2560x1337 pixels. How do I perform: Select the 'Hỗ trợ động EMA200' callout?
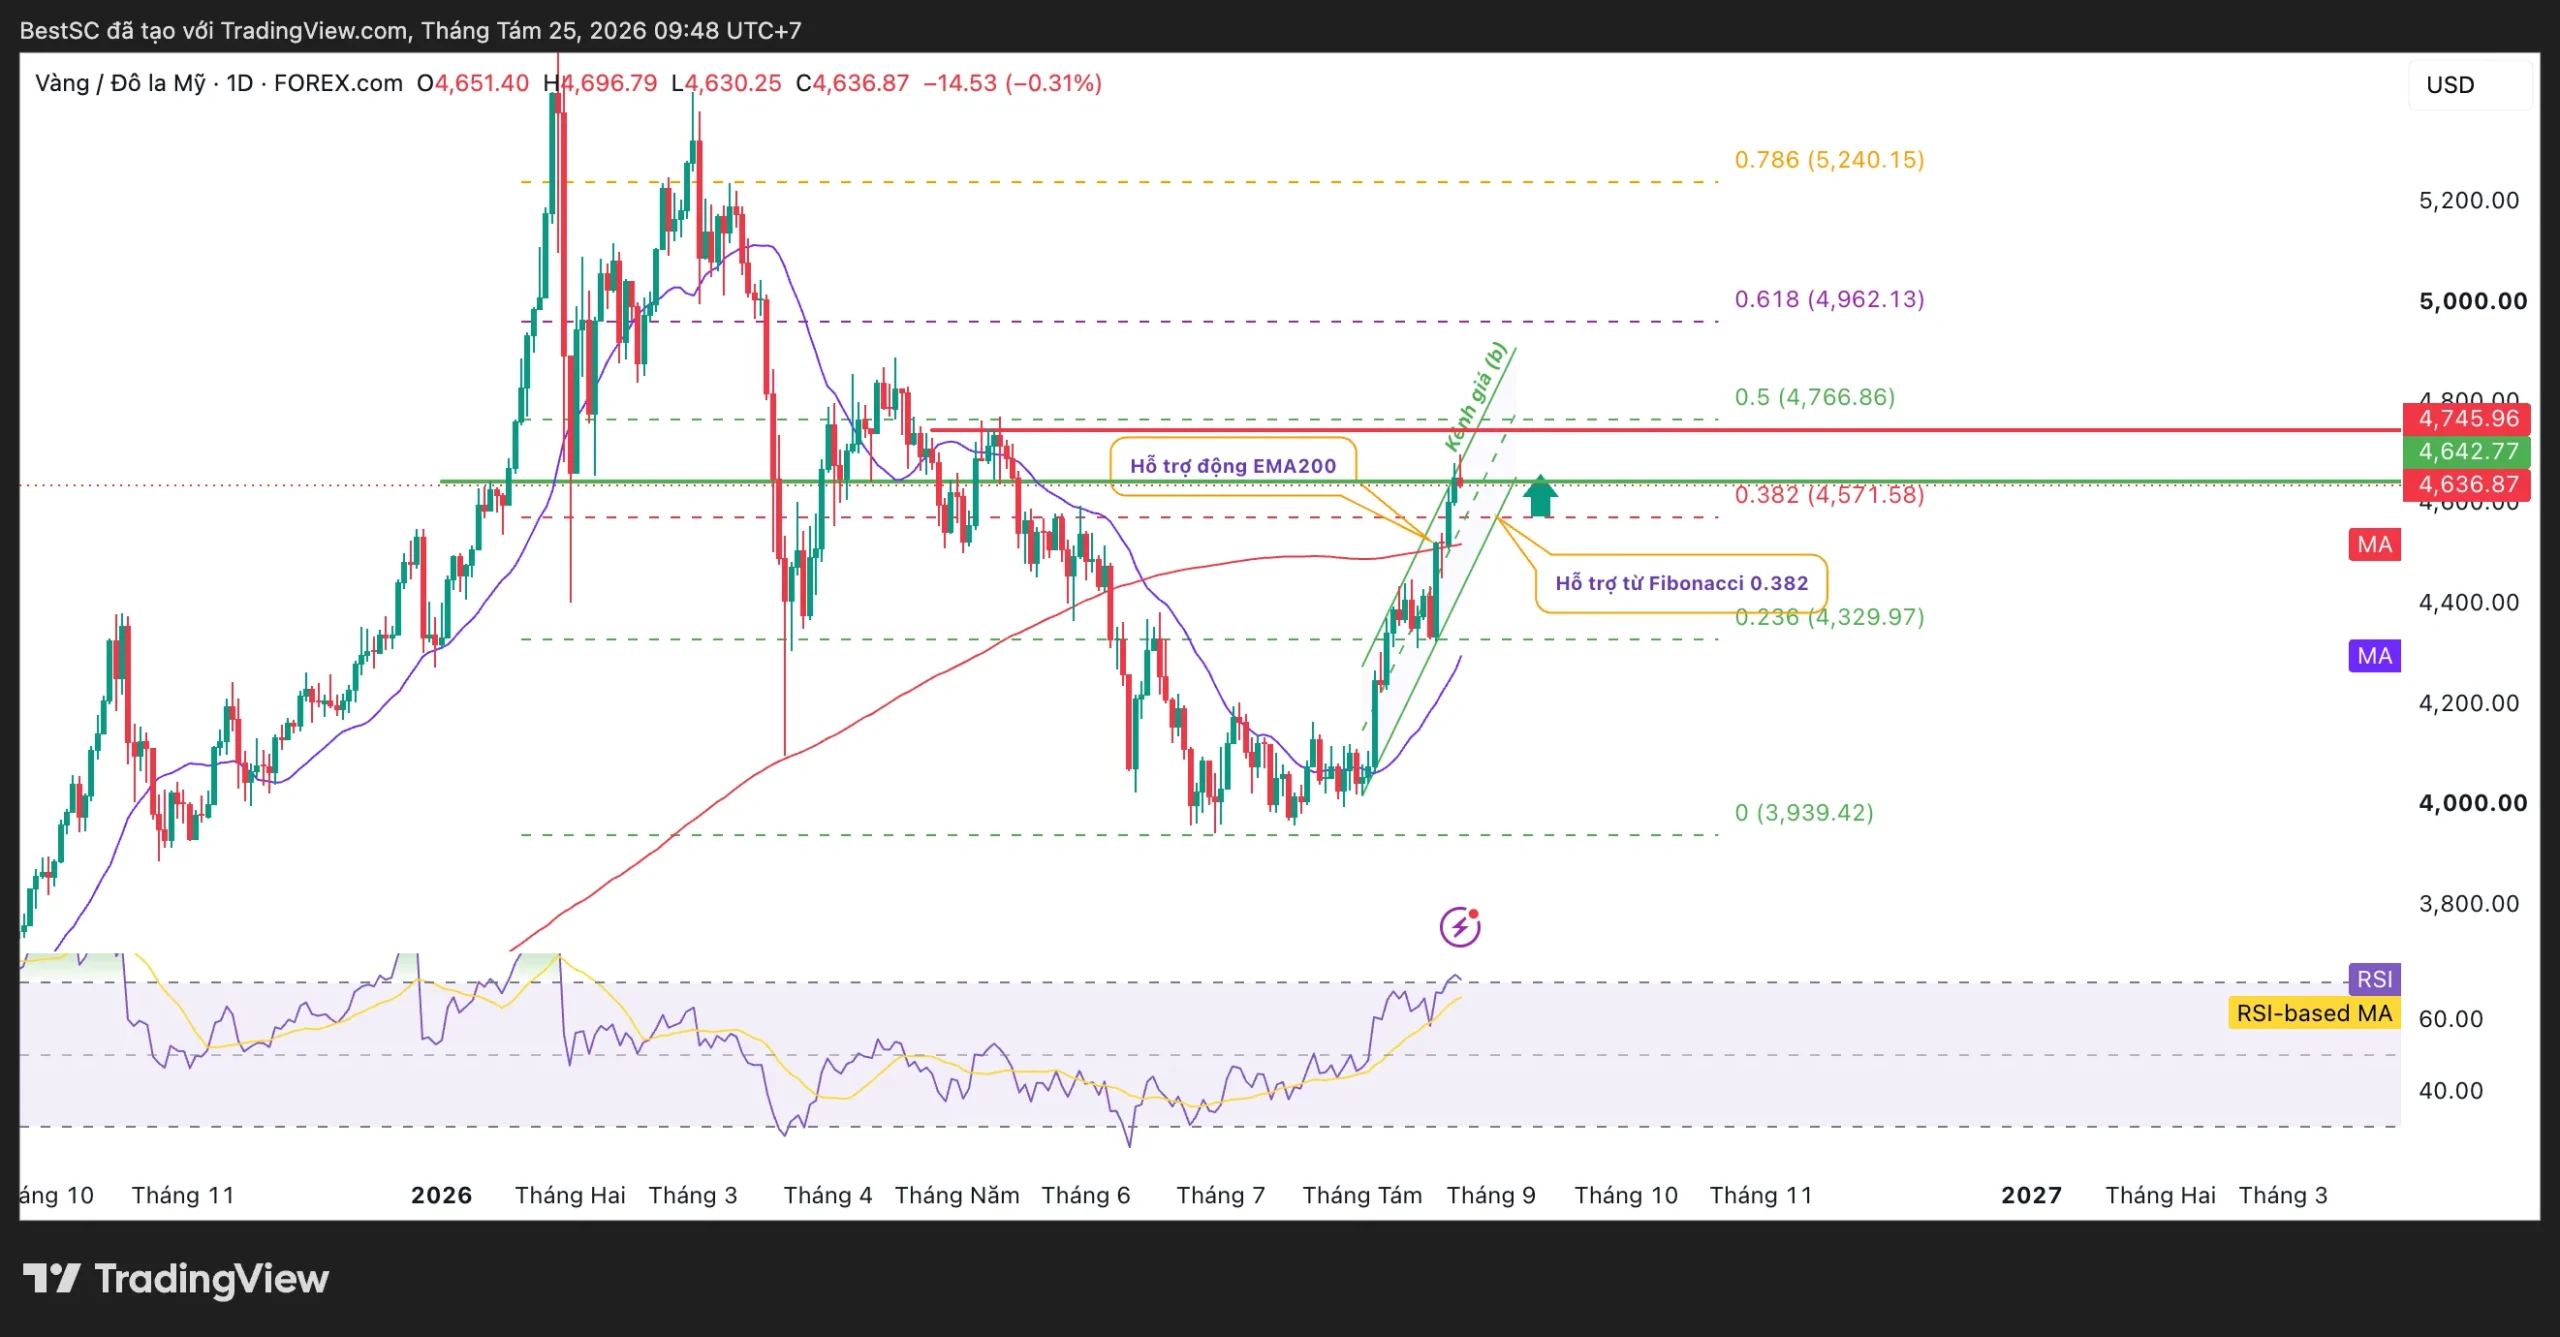[1233, 466]
